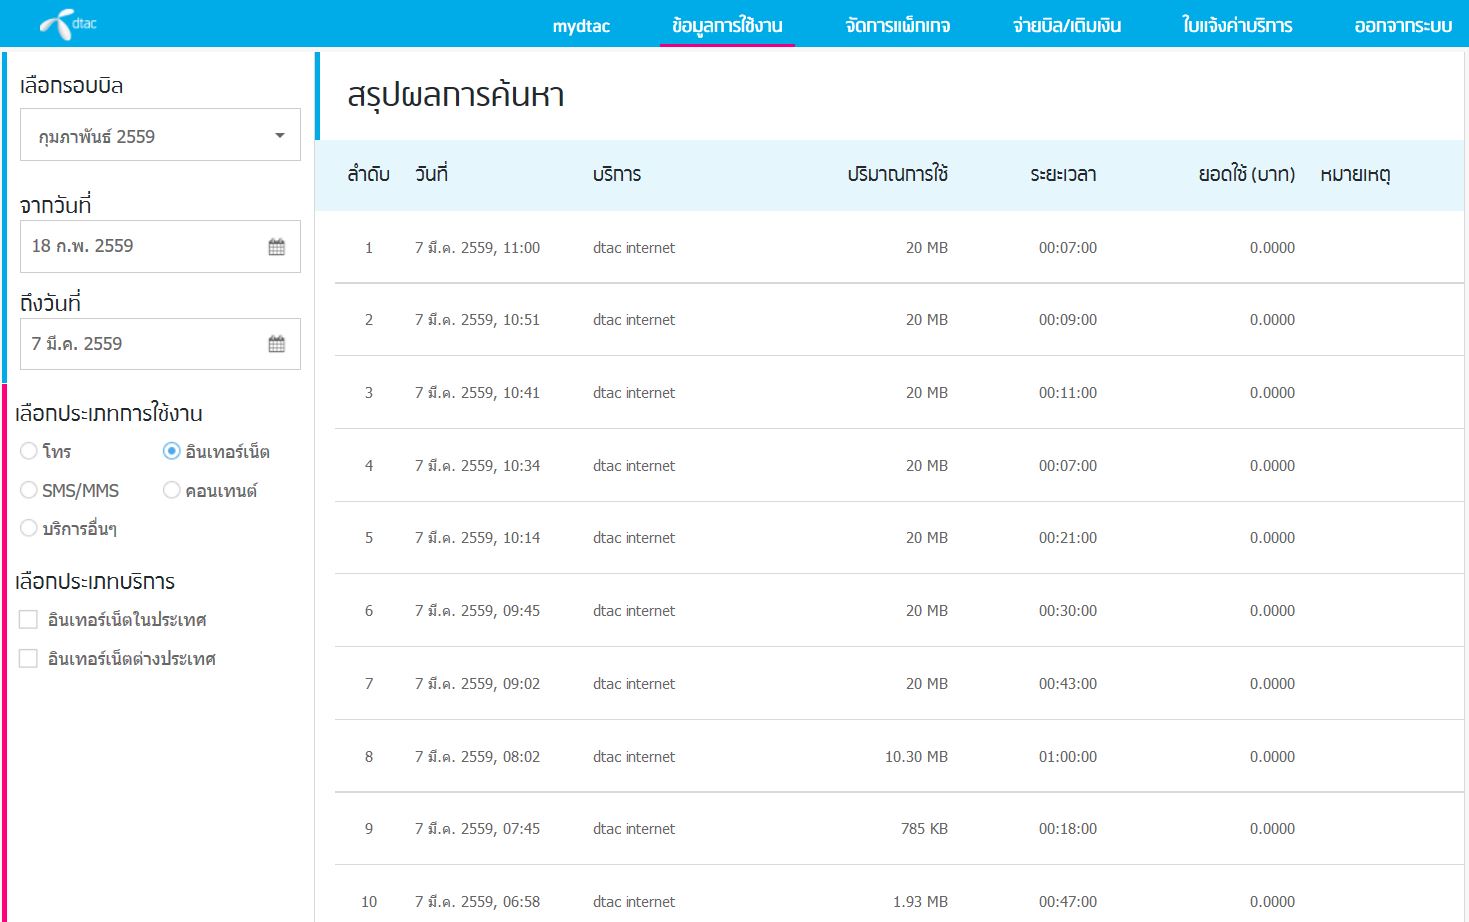The width and height of the screenshot is (1469, 922).
Task: Select the โทร radio button
Action: (x=29, y=451)
